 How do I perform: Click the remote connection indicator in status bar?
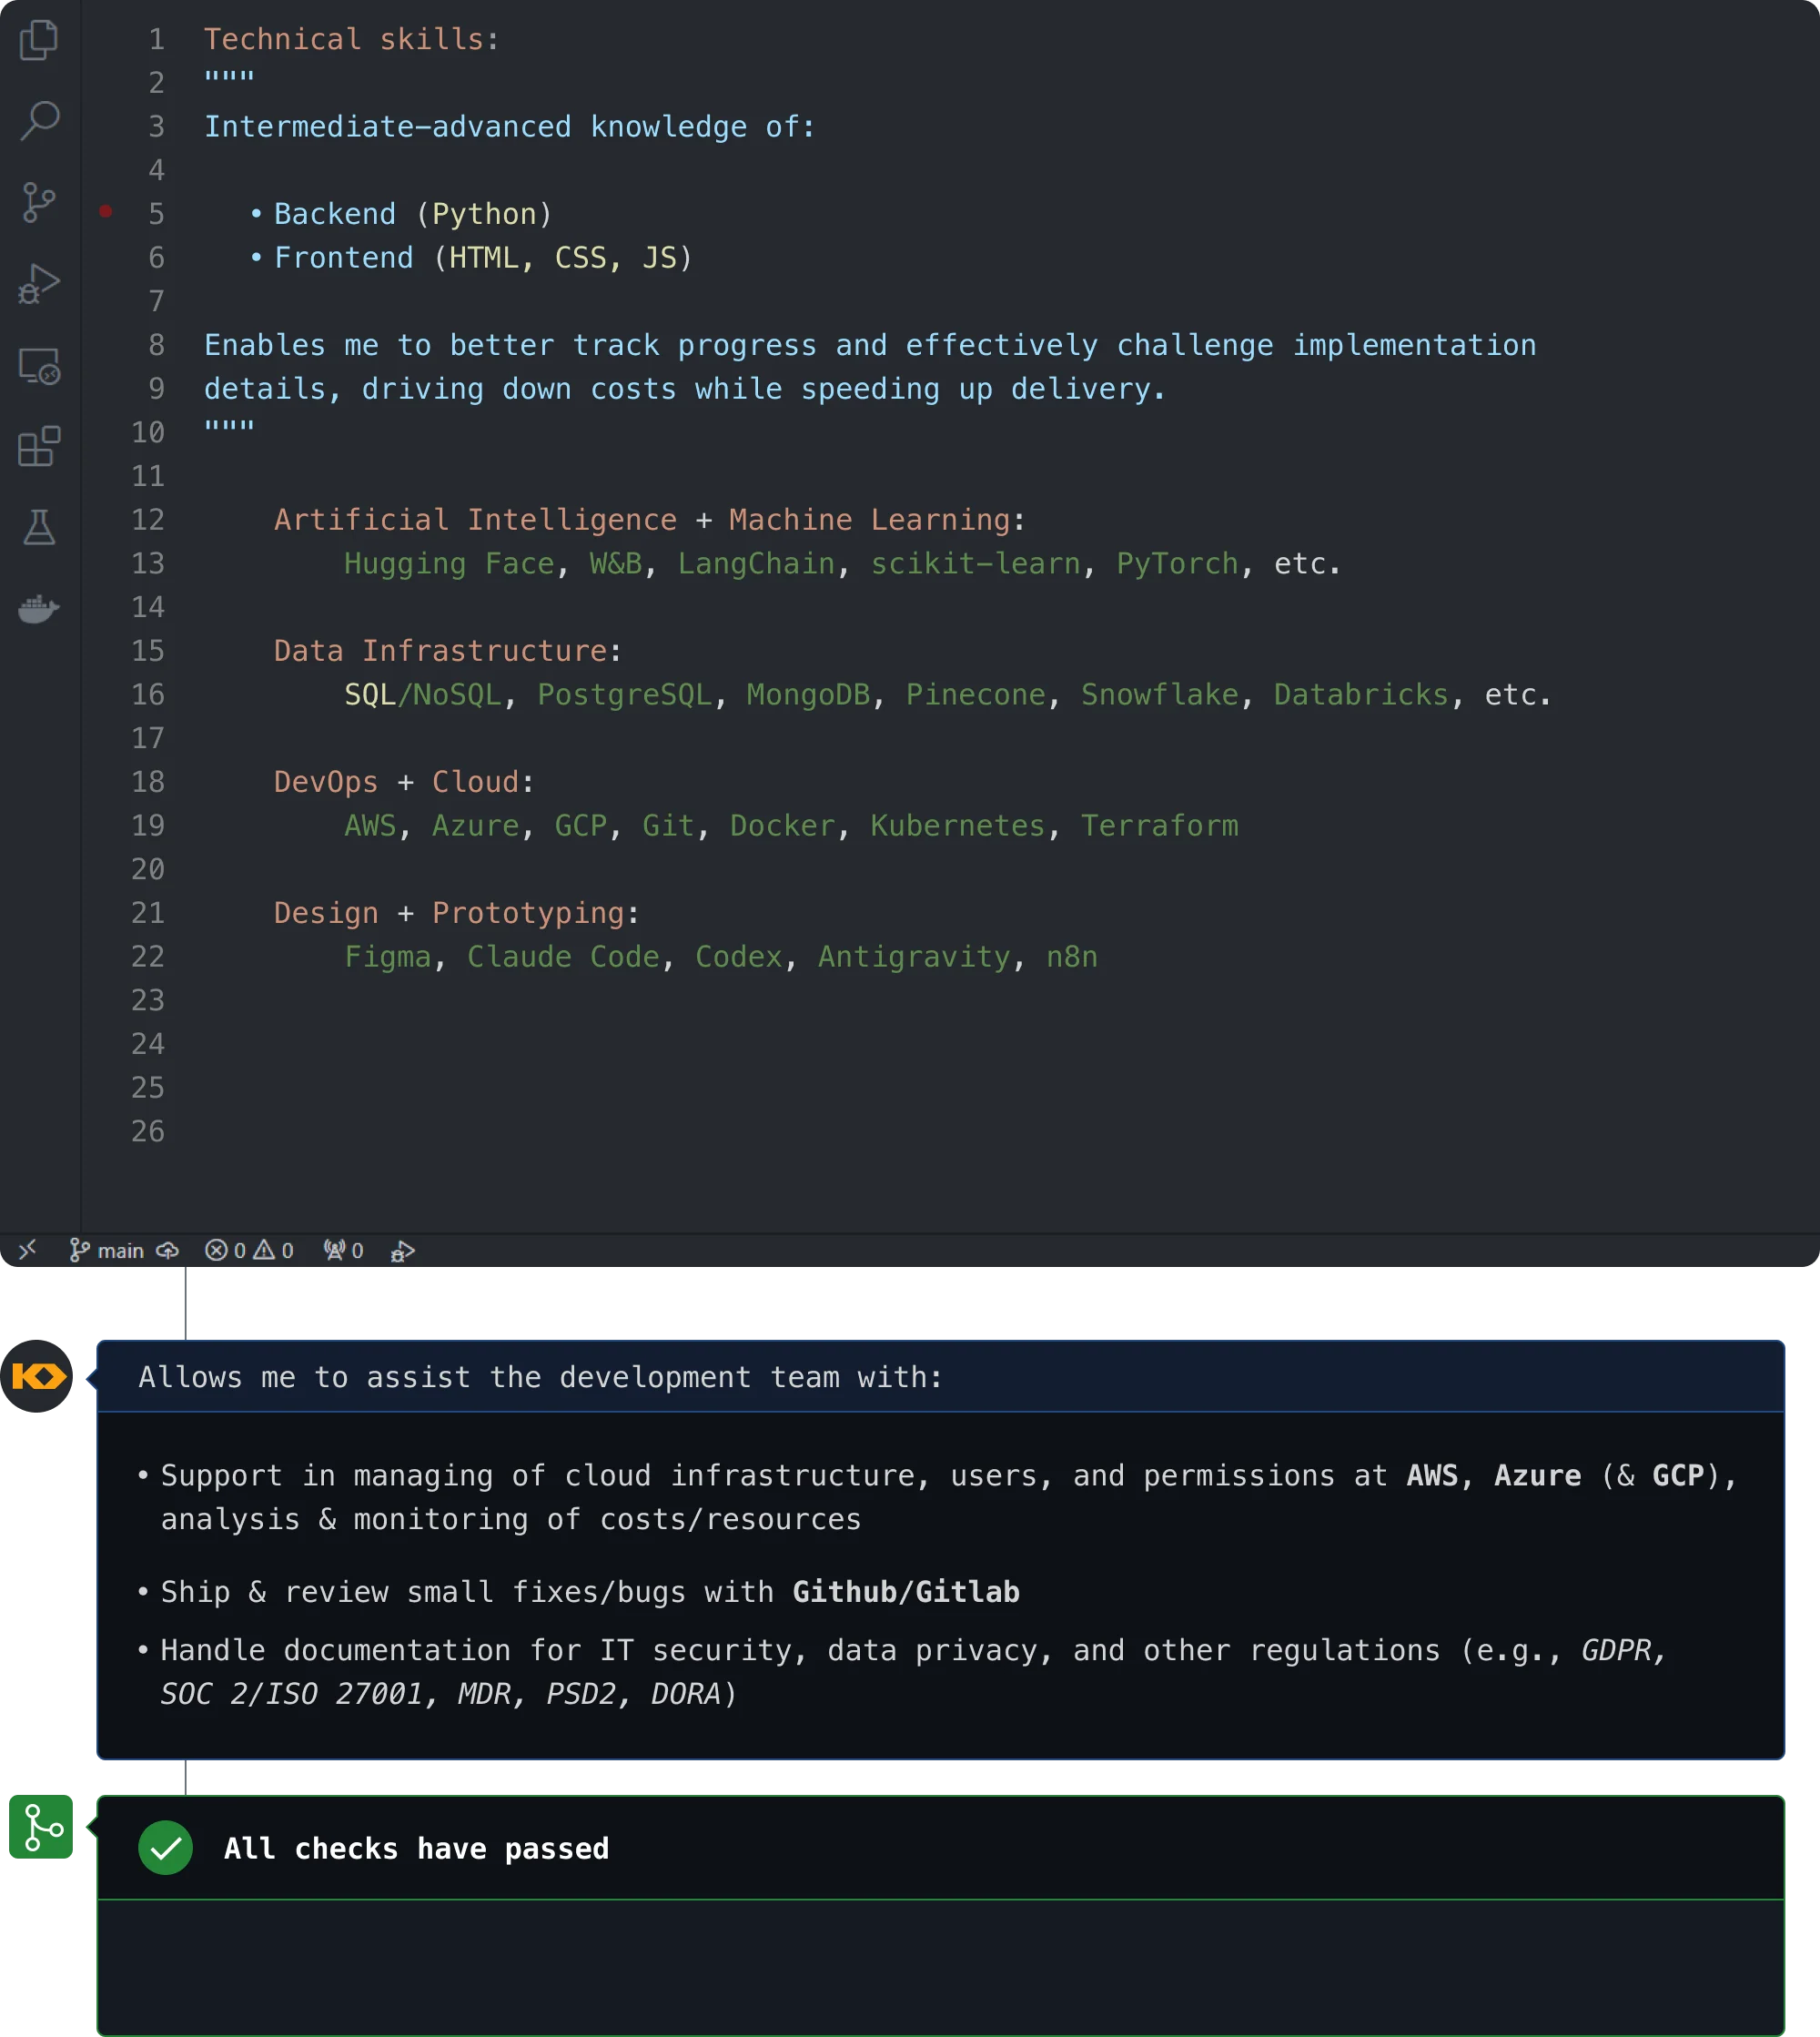click(x=29, y=1250)
